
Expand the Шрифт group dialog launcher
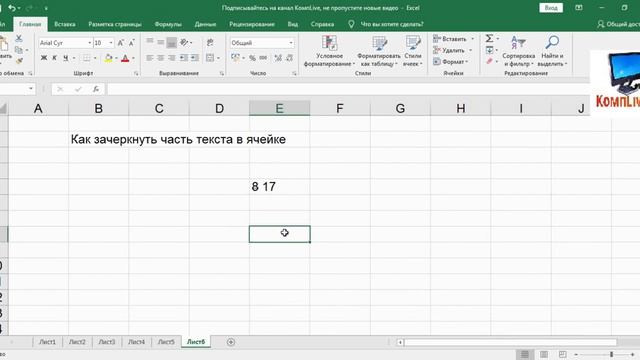[x=136, y=73]
